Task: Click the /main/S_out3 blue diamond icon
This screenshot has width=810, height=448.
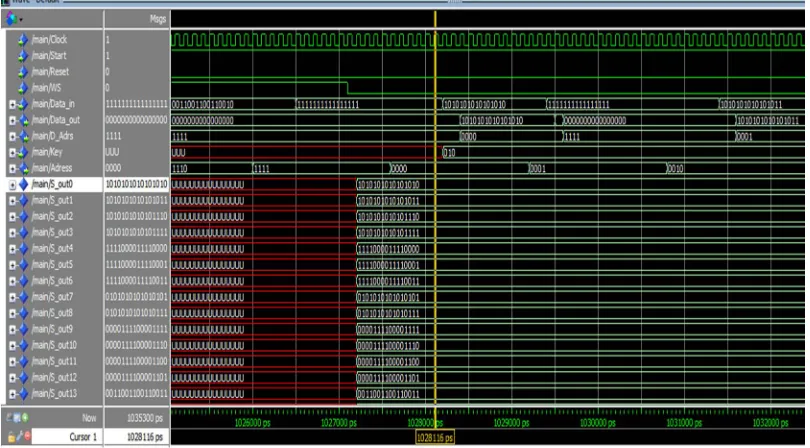Action: tap(23, 233)
